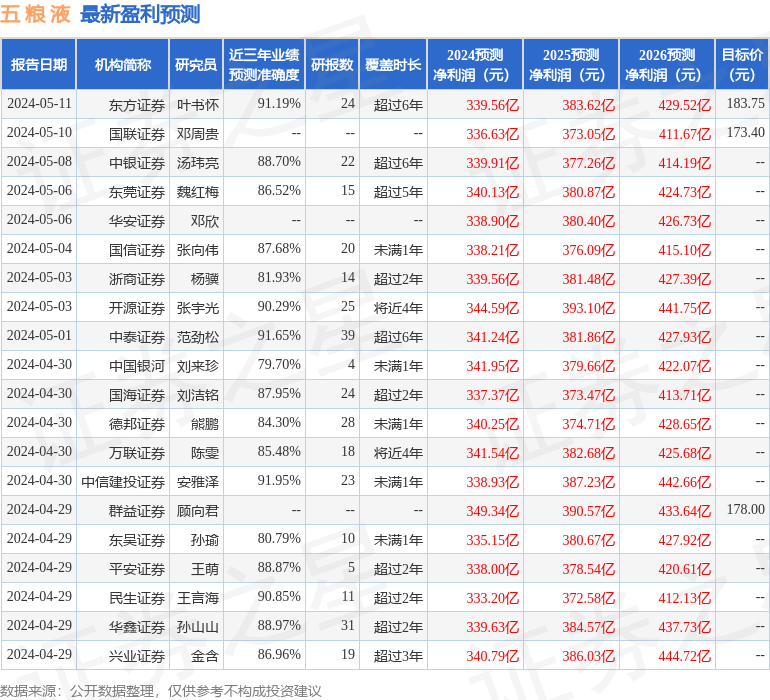The height and width of the screenshot is (700, 770).
Task: Click the 研究员 column header
Action: tap(196, 64)
